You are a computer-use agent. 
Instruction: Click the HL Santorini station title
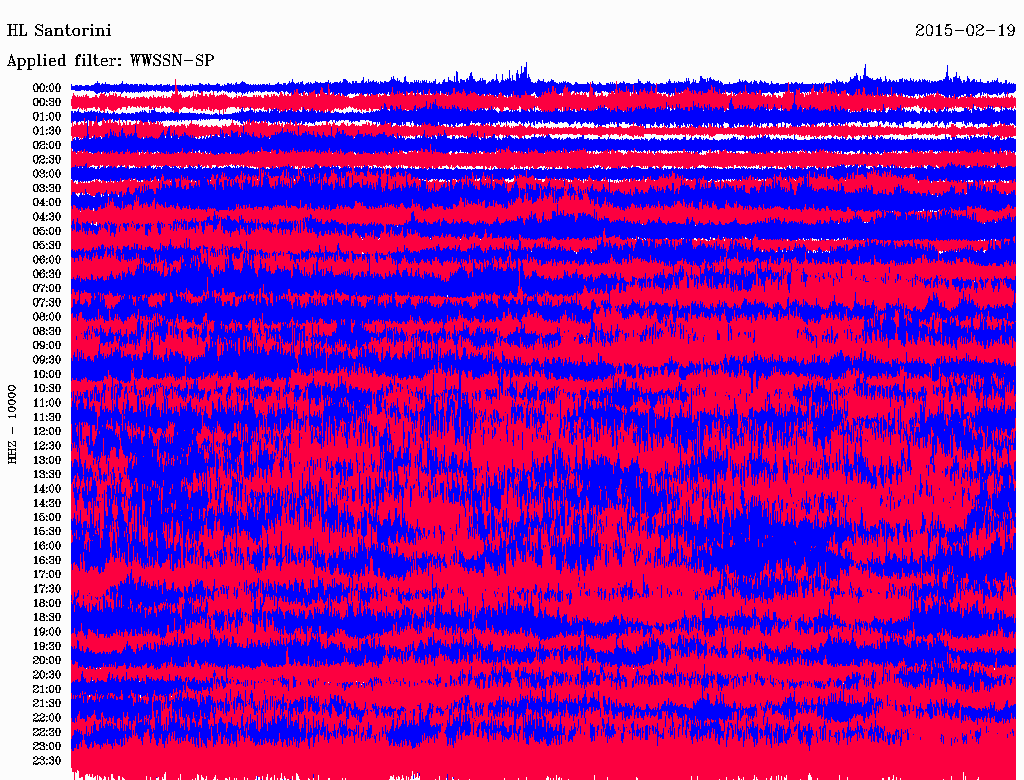(x=59, y=31)
